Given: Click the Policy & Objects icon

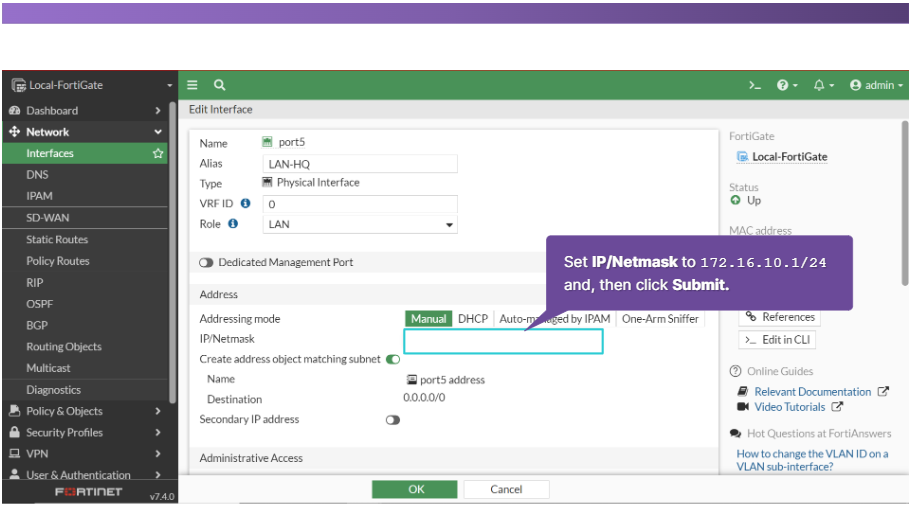Looking at the screenshot, I should [x=15, y=411].
